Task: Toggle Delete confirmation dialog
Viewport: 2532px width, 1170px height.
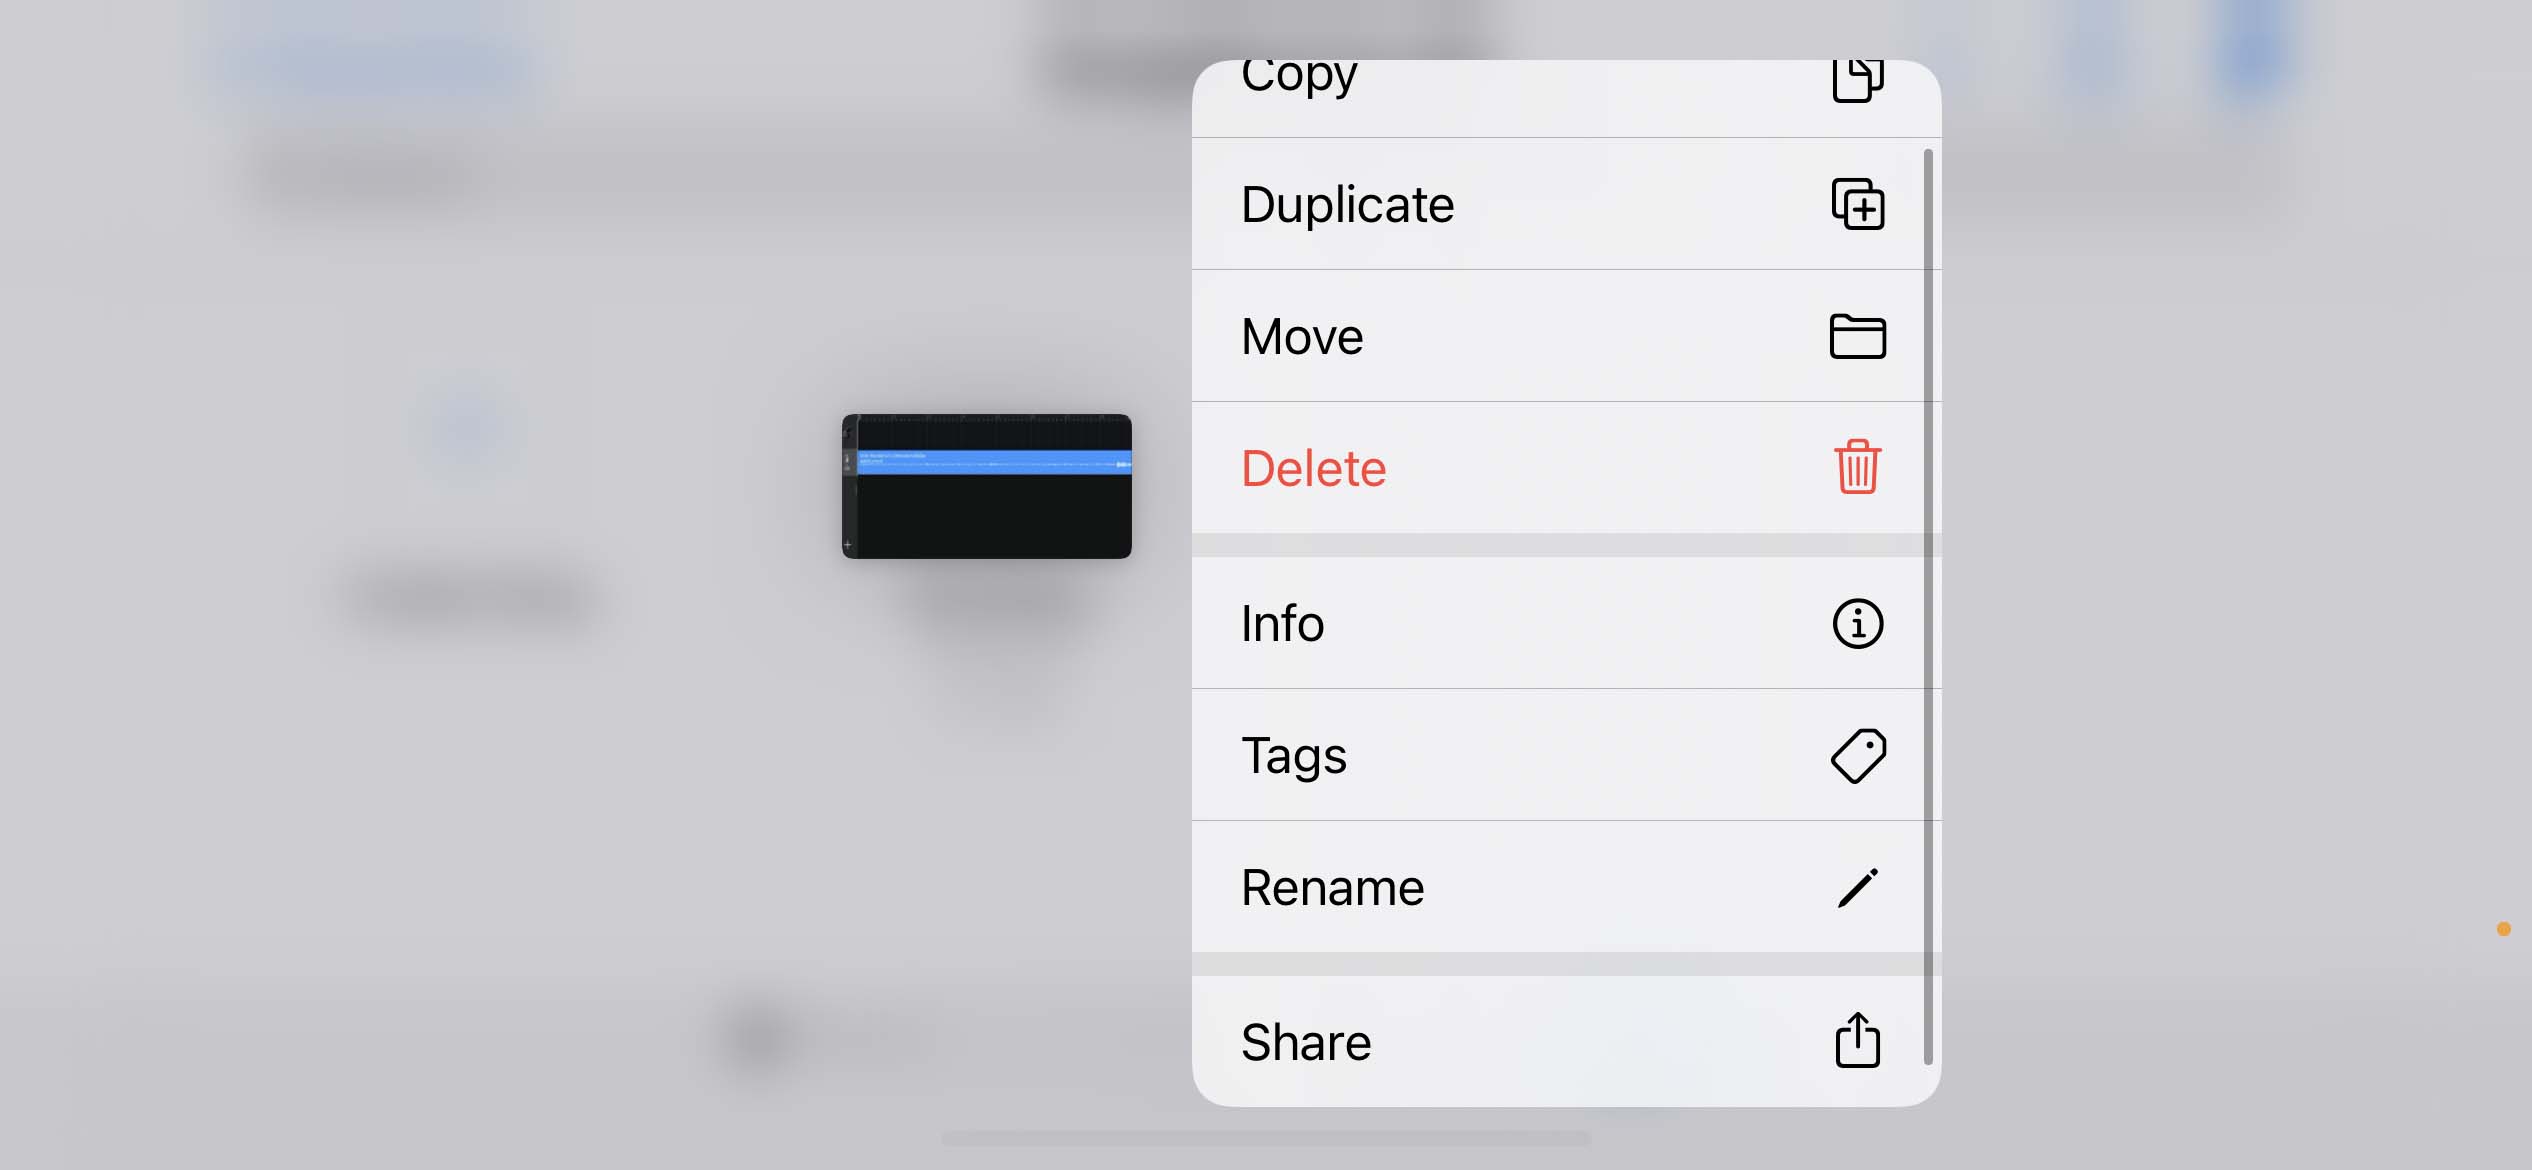Action: pos(1563,466)
